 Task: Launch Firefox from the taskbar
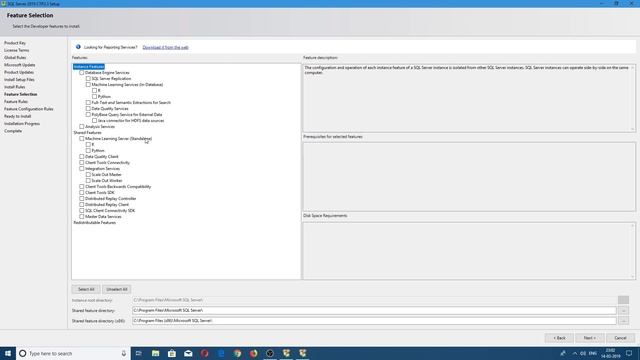(x=253, y=353)
